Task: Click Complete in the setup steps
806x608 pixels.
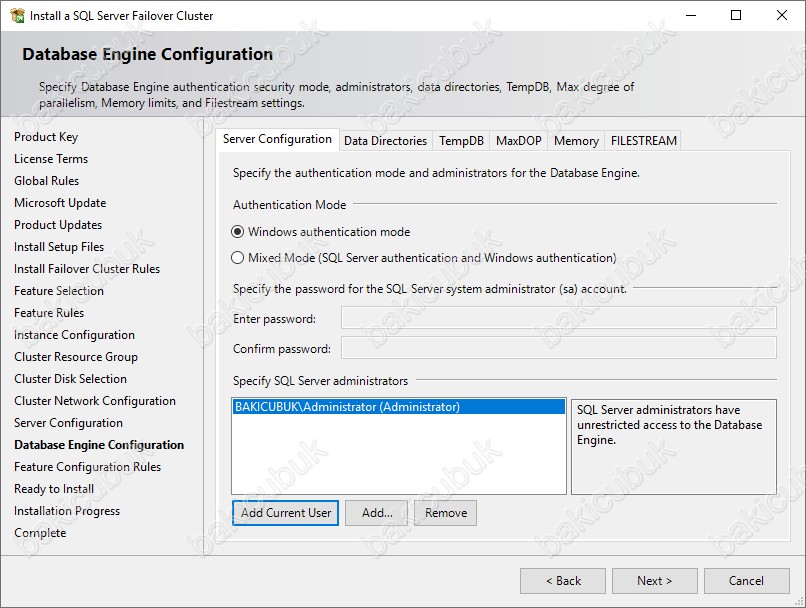Action: 40,533
